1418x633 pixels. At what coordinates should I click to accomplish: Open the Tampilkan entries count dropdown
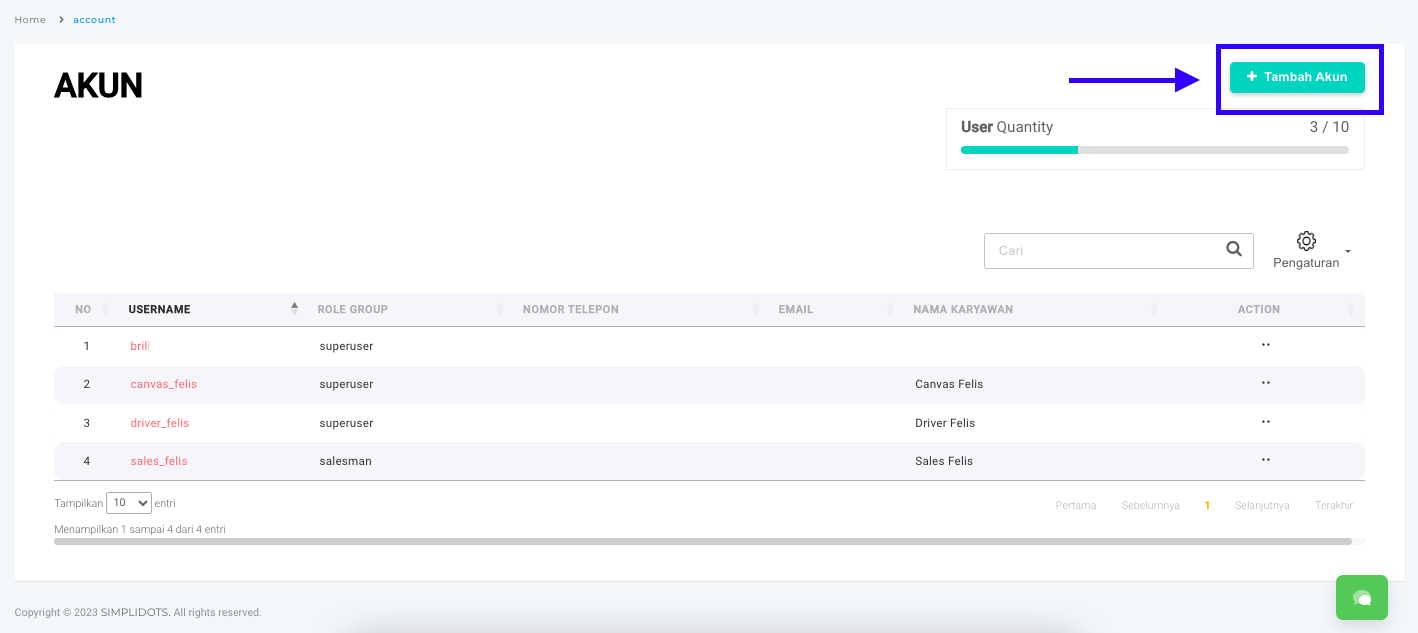pos(128,503)
